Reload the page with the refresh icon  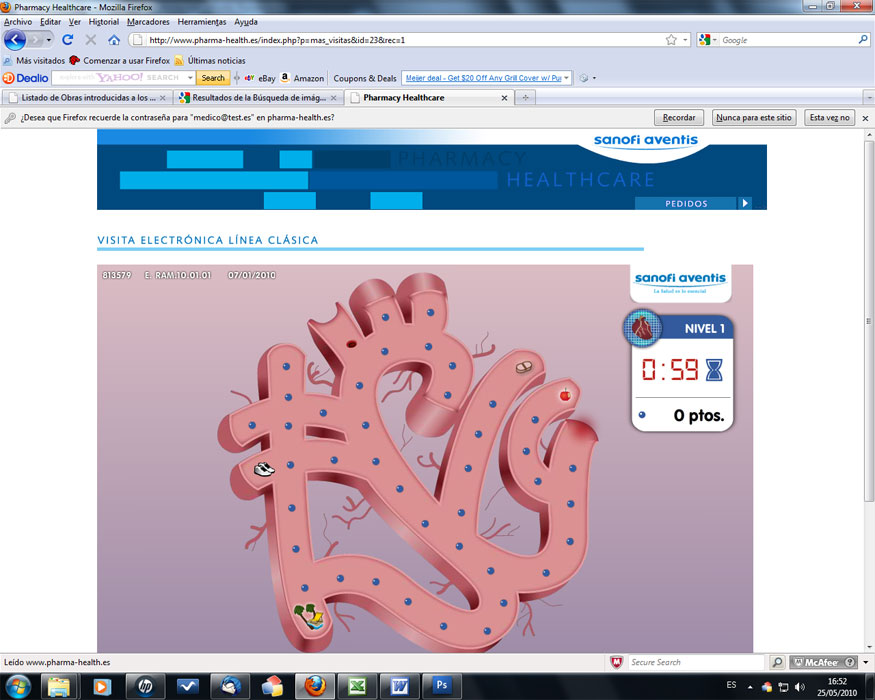(68, 40)
